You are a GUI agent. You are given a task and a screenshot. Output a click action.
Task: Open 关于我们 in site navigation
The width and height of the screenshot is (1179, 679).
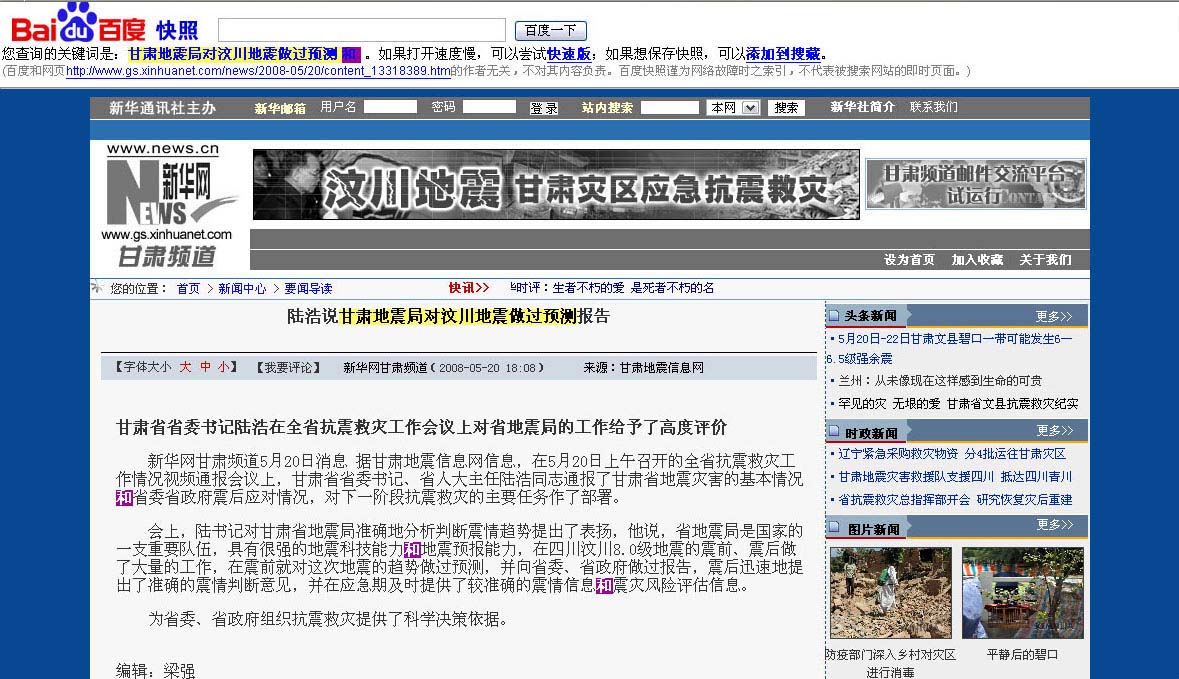[x=1045, y=259]
